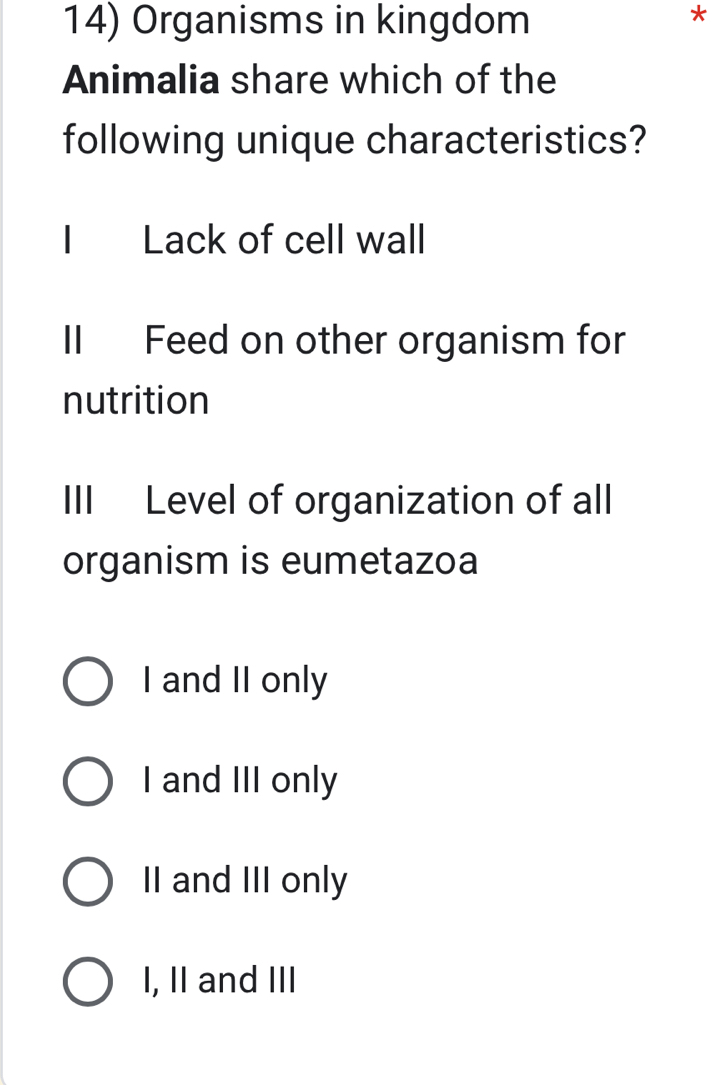
Task: Click the text "Feed on other organism for"
Action: [385, 341]
